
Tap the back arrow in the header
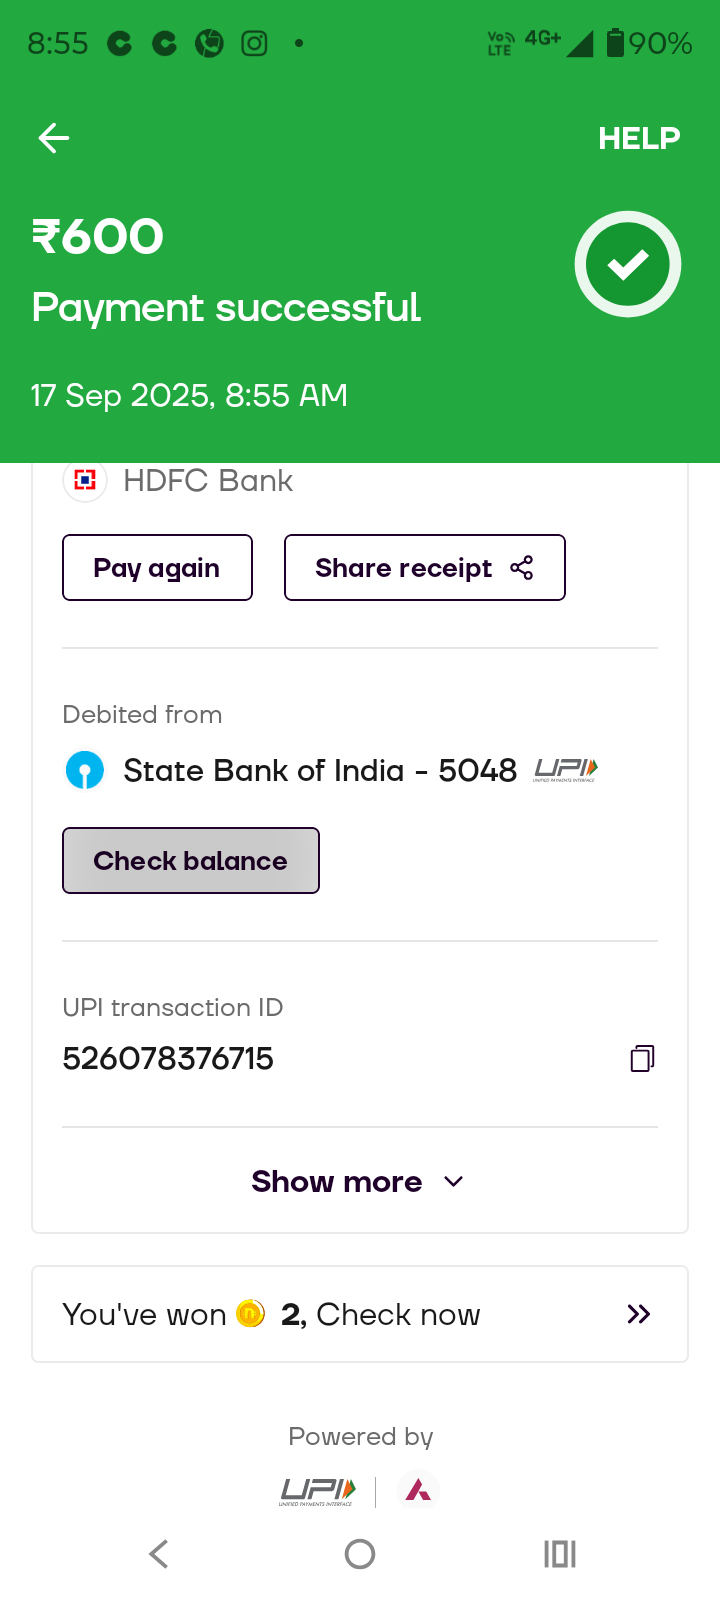point(54,138)
